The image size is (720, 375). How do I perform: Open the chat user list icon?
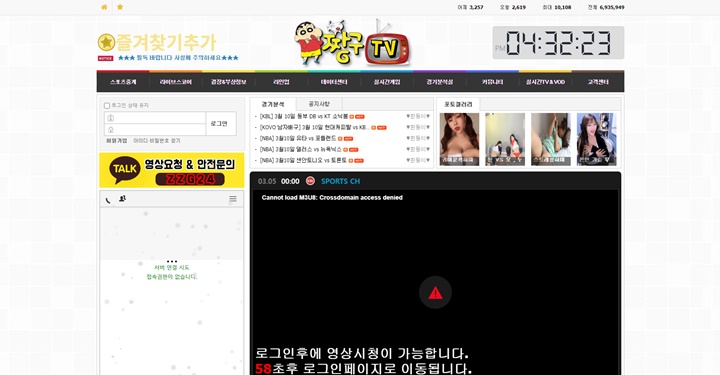(122, 199)
